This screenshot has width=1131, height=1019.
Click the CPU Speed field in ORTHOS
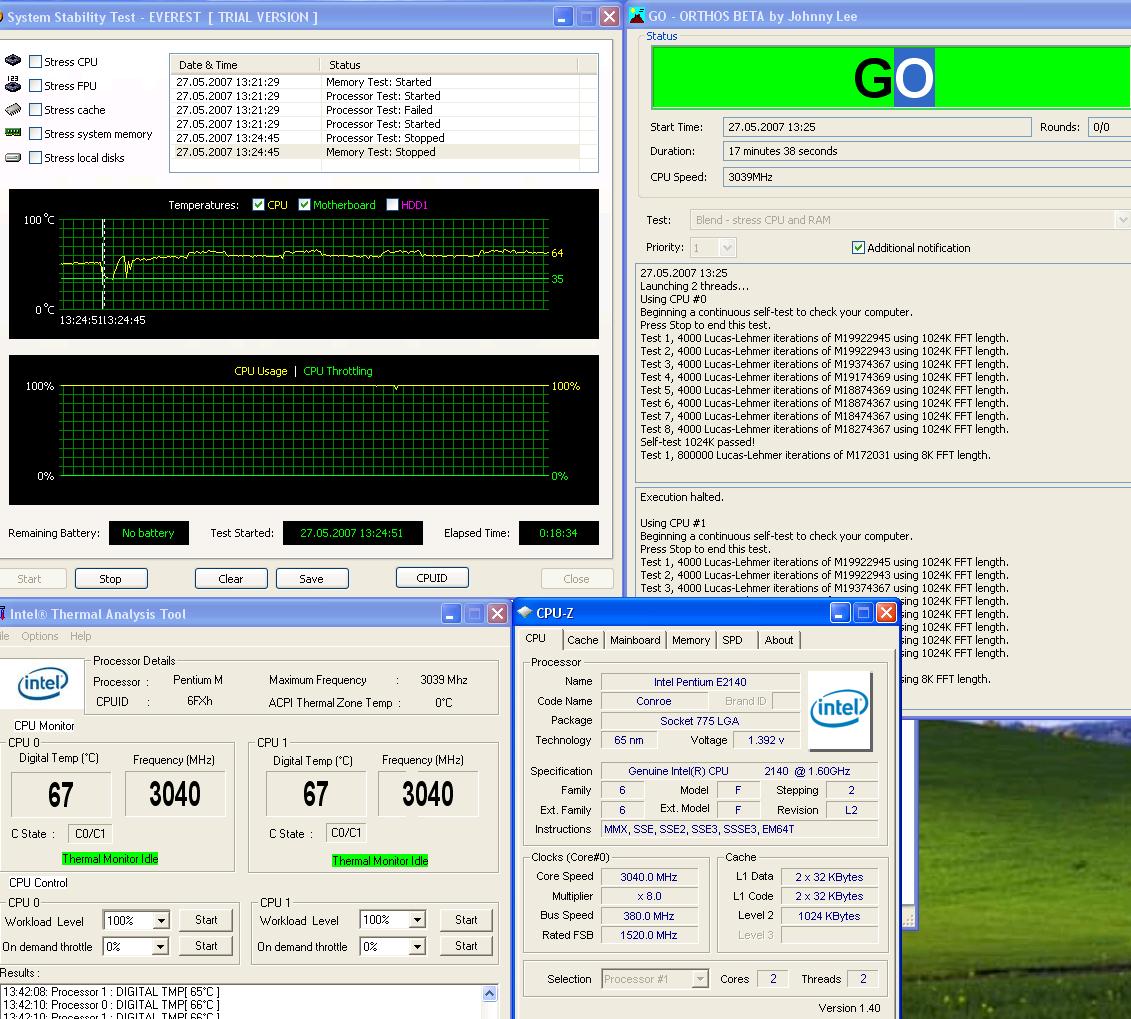pos(927,177)
